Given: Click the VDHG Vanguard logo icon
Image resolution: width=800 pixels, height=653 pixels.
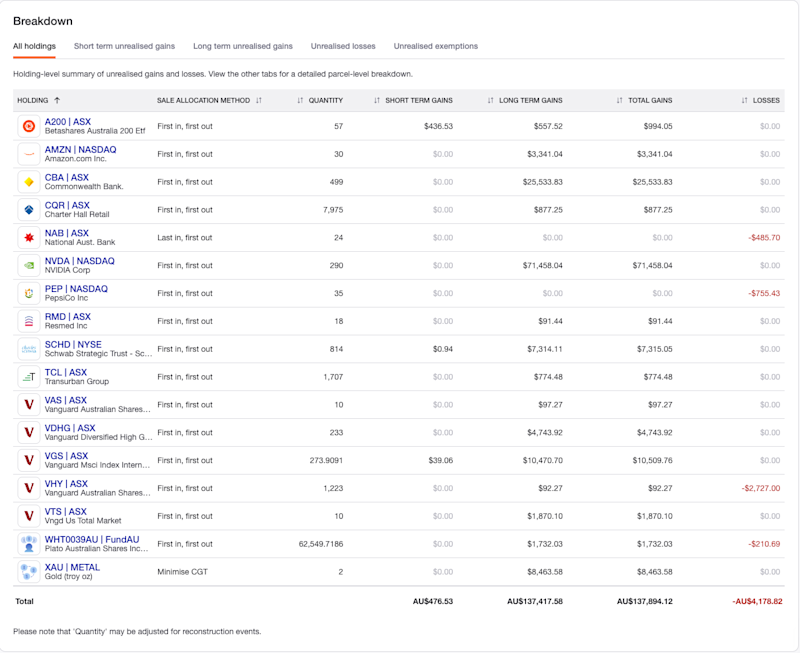Looking at the screenshot, I should point(29,433).
